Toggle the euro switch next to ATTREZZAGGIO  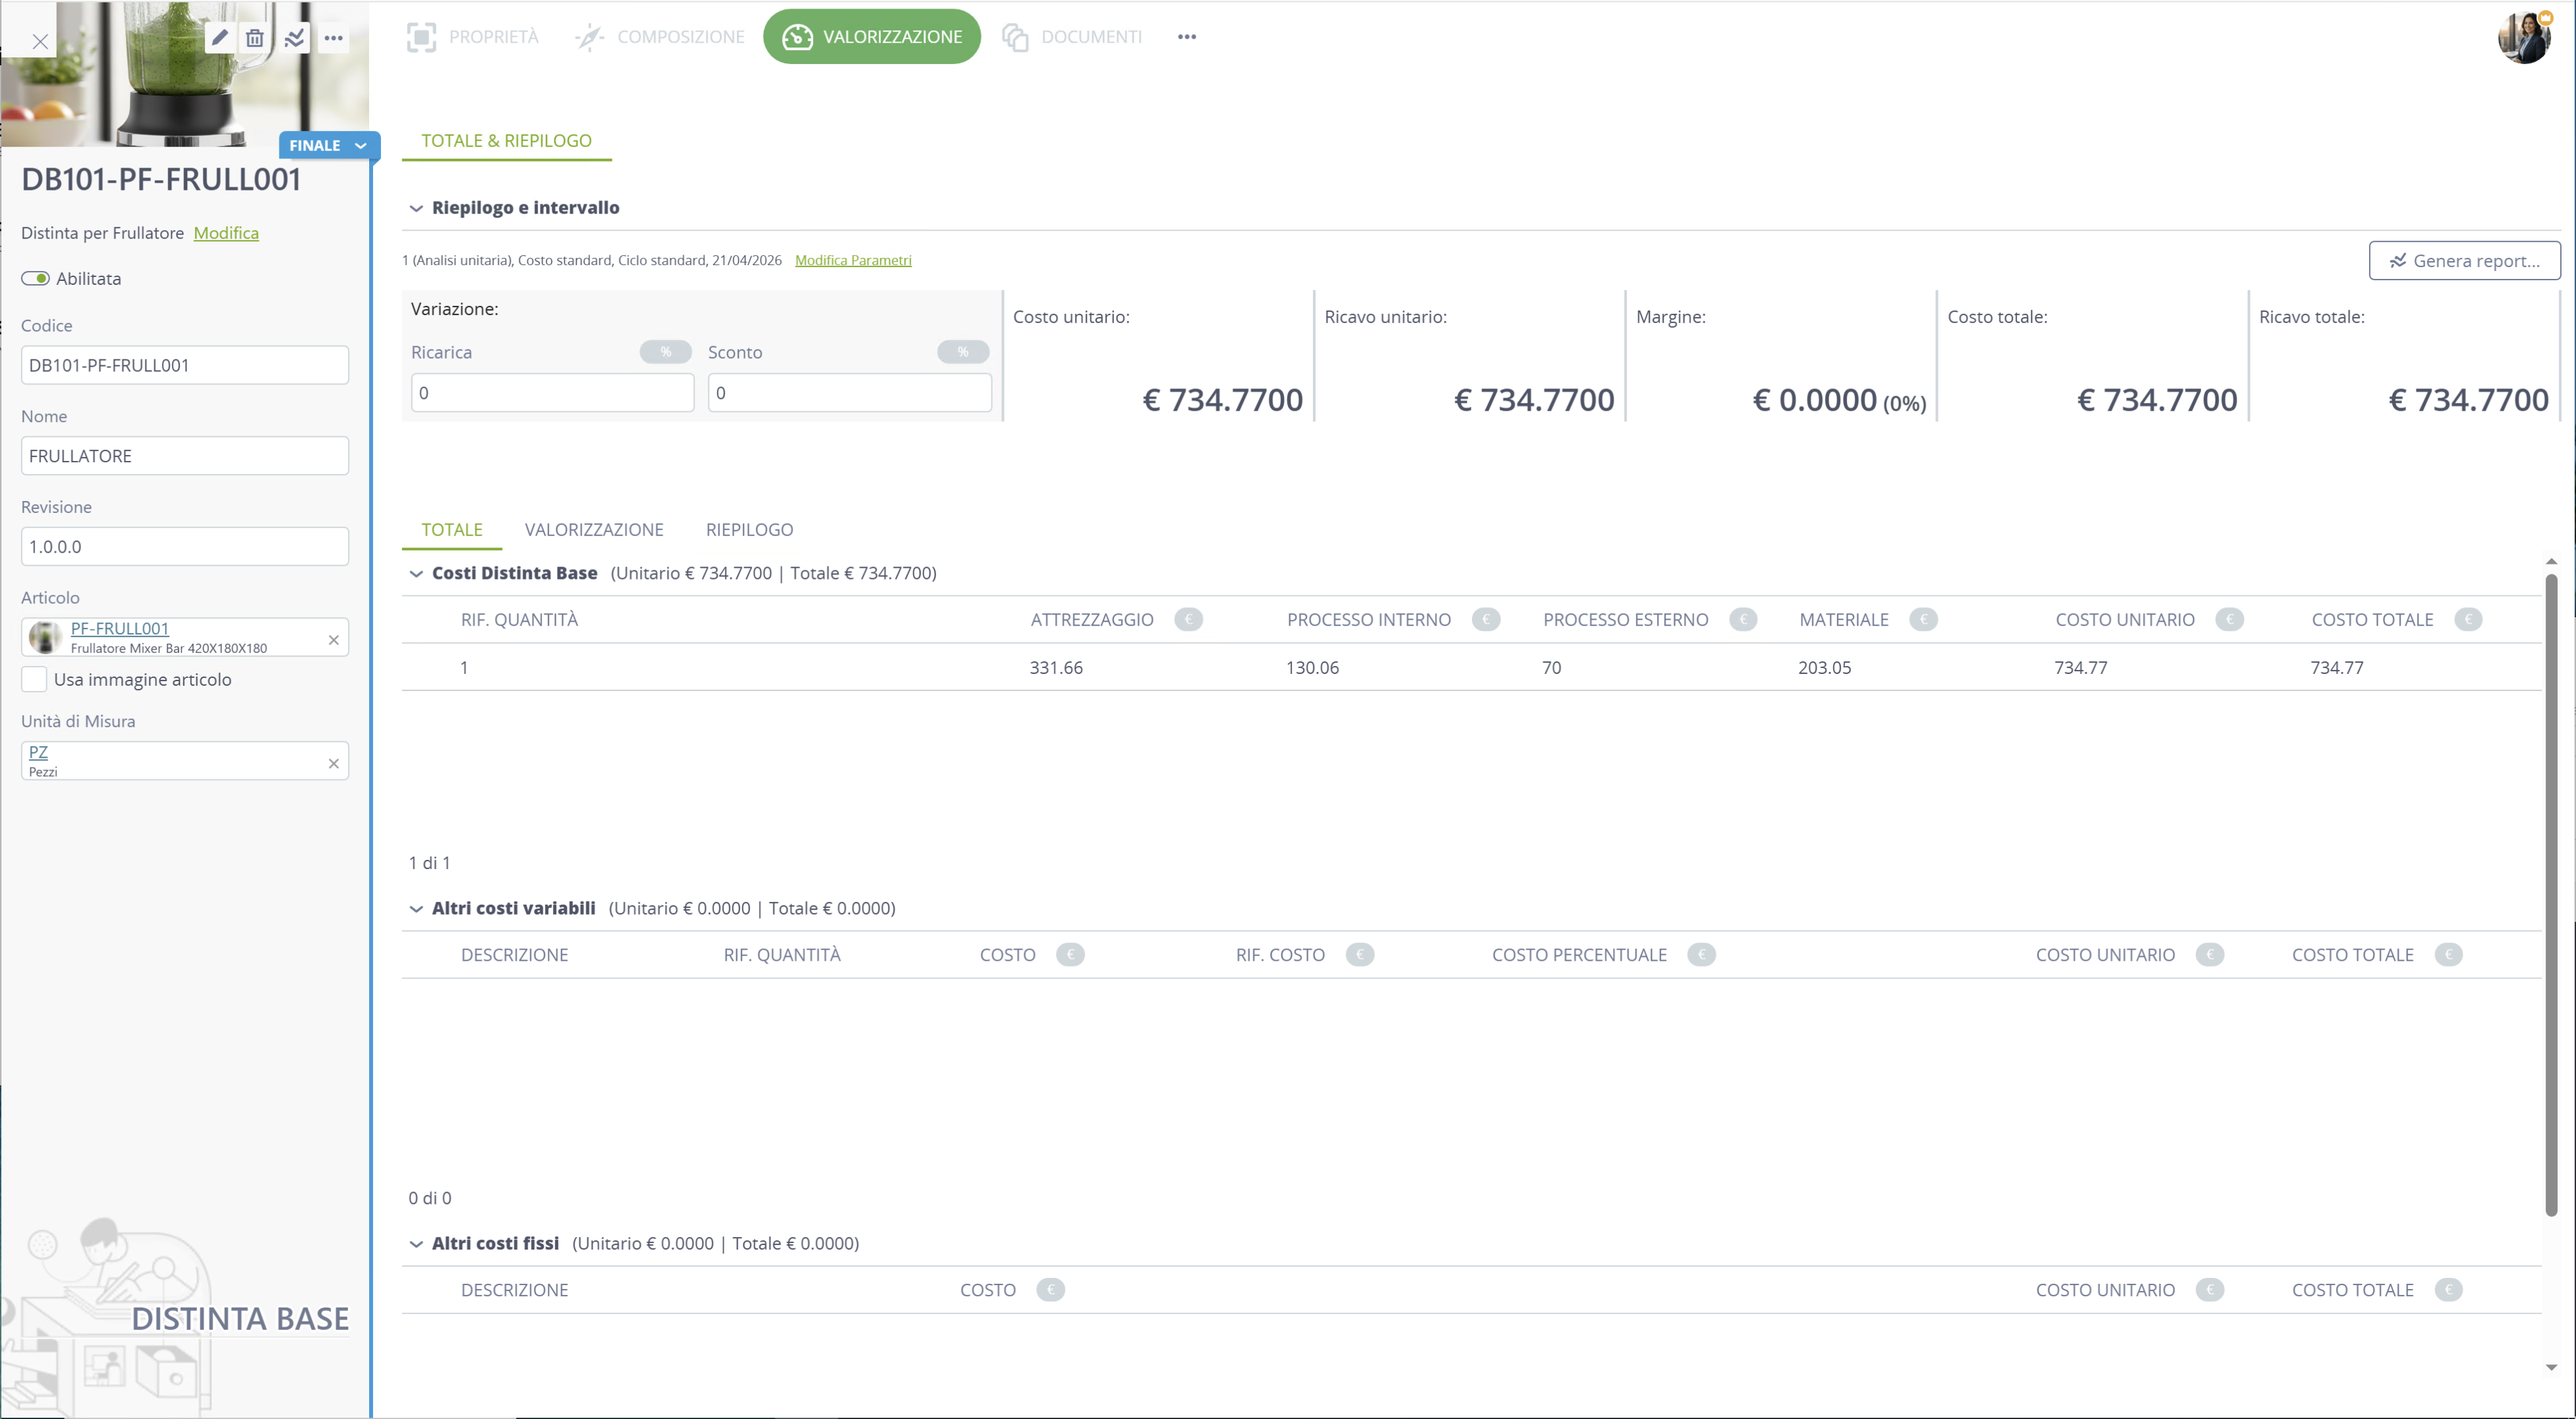[x=1189, y=619]
